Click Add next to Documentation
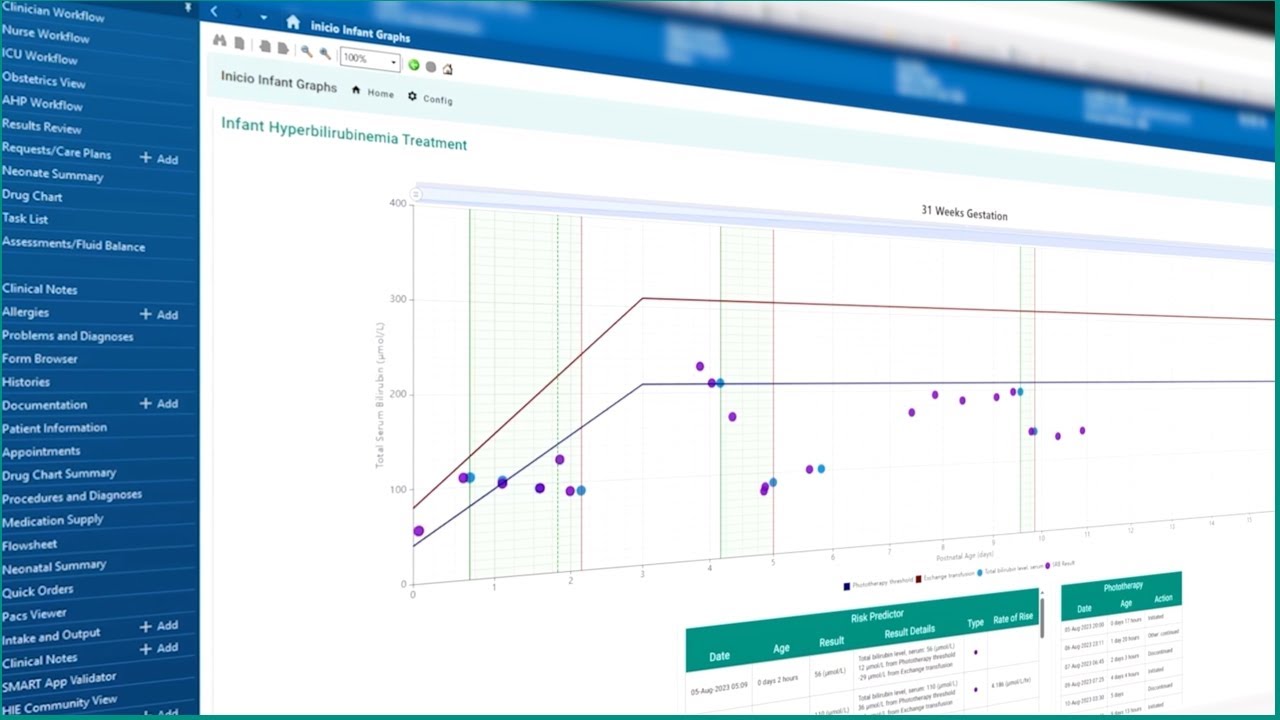Viewport: 1280px width, 720px height. [x=159, y=403]
